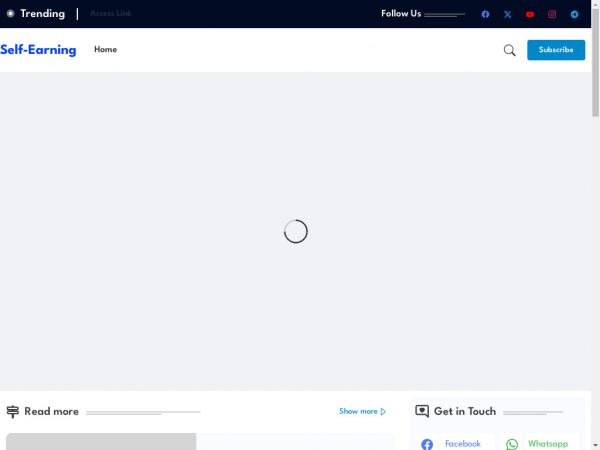
Task: Open the Telegram icon in top bar
Action: coord(574,14)
